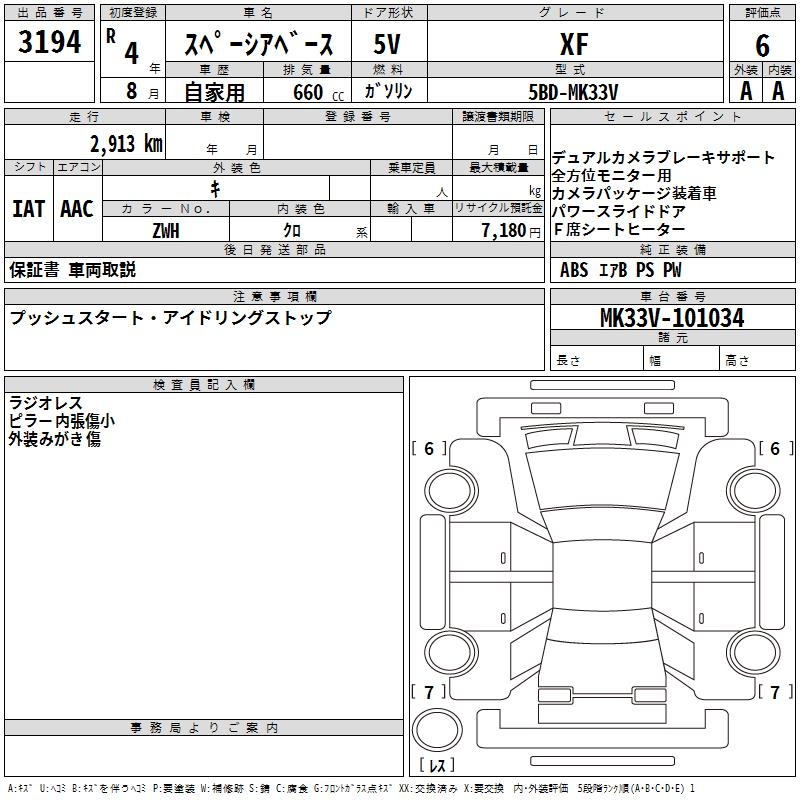Click the damage code legend at bottom
800x800 pixels.
(x=351, y=788)
